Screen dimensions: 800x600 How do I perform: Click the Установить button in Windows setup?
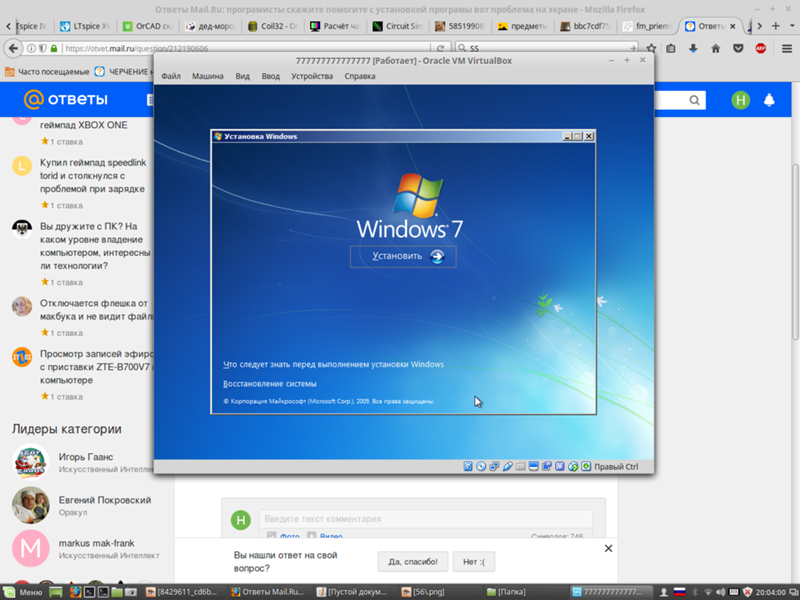403,256
